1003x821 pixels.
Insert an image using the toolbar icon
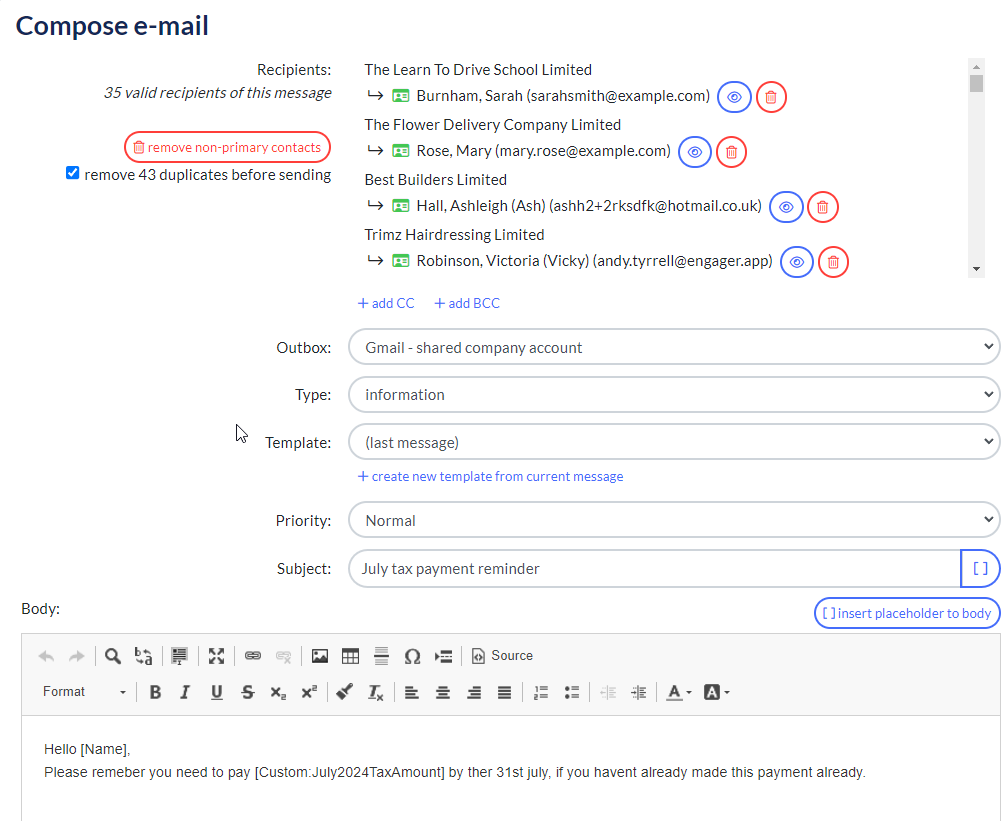click(x=319, y=656)
